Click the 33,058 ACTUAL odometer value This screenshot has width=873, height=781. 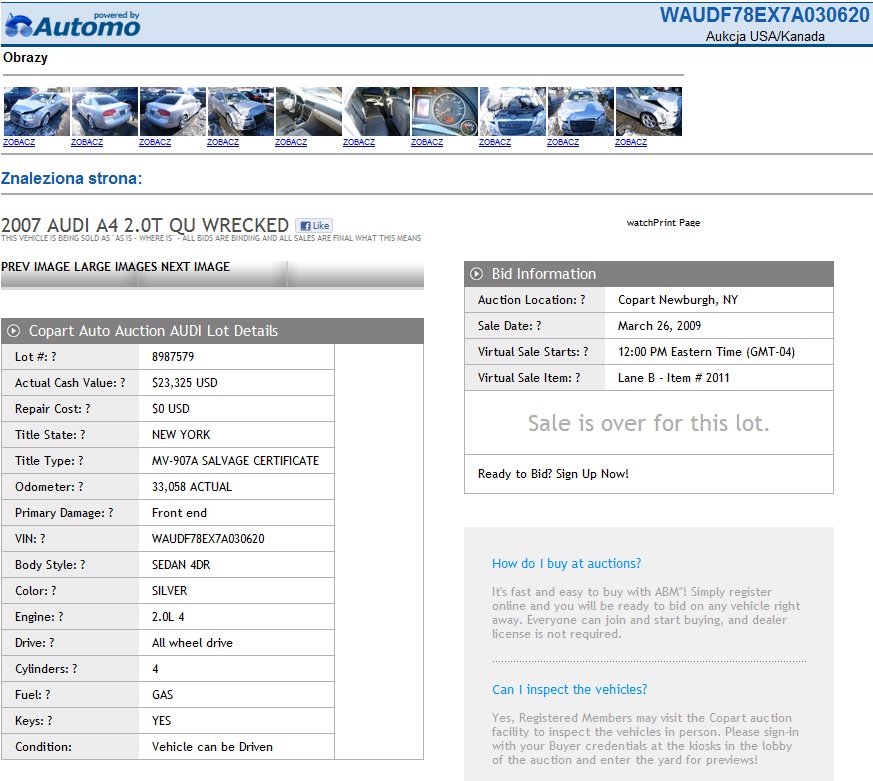click(x=192, y=487)
